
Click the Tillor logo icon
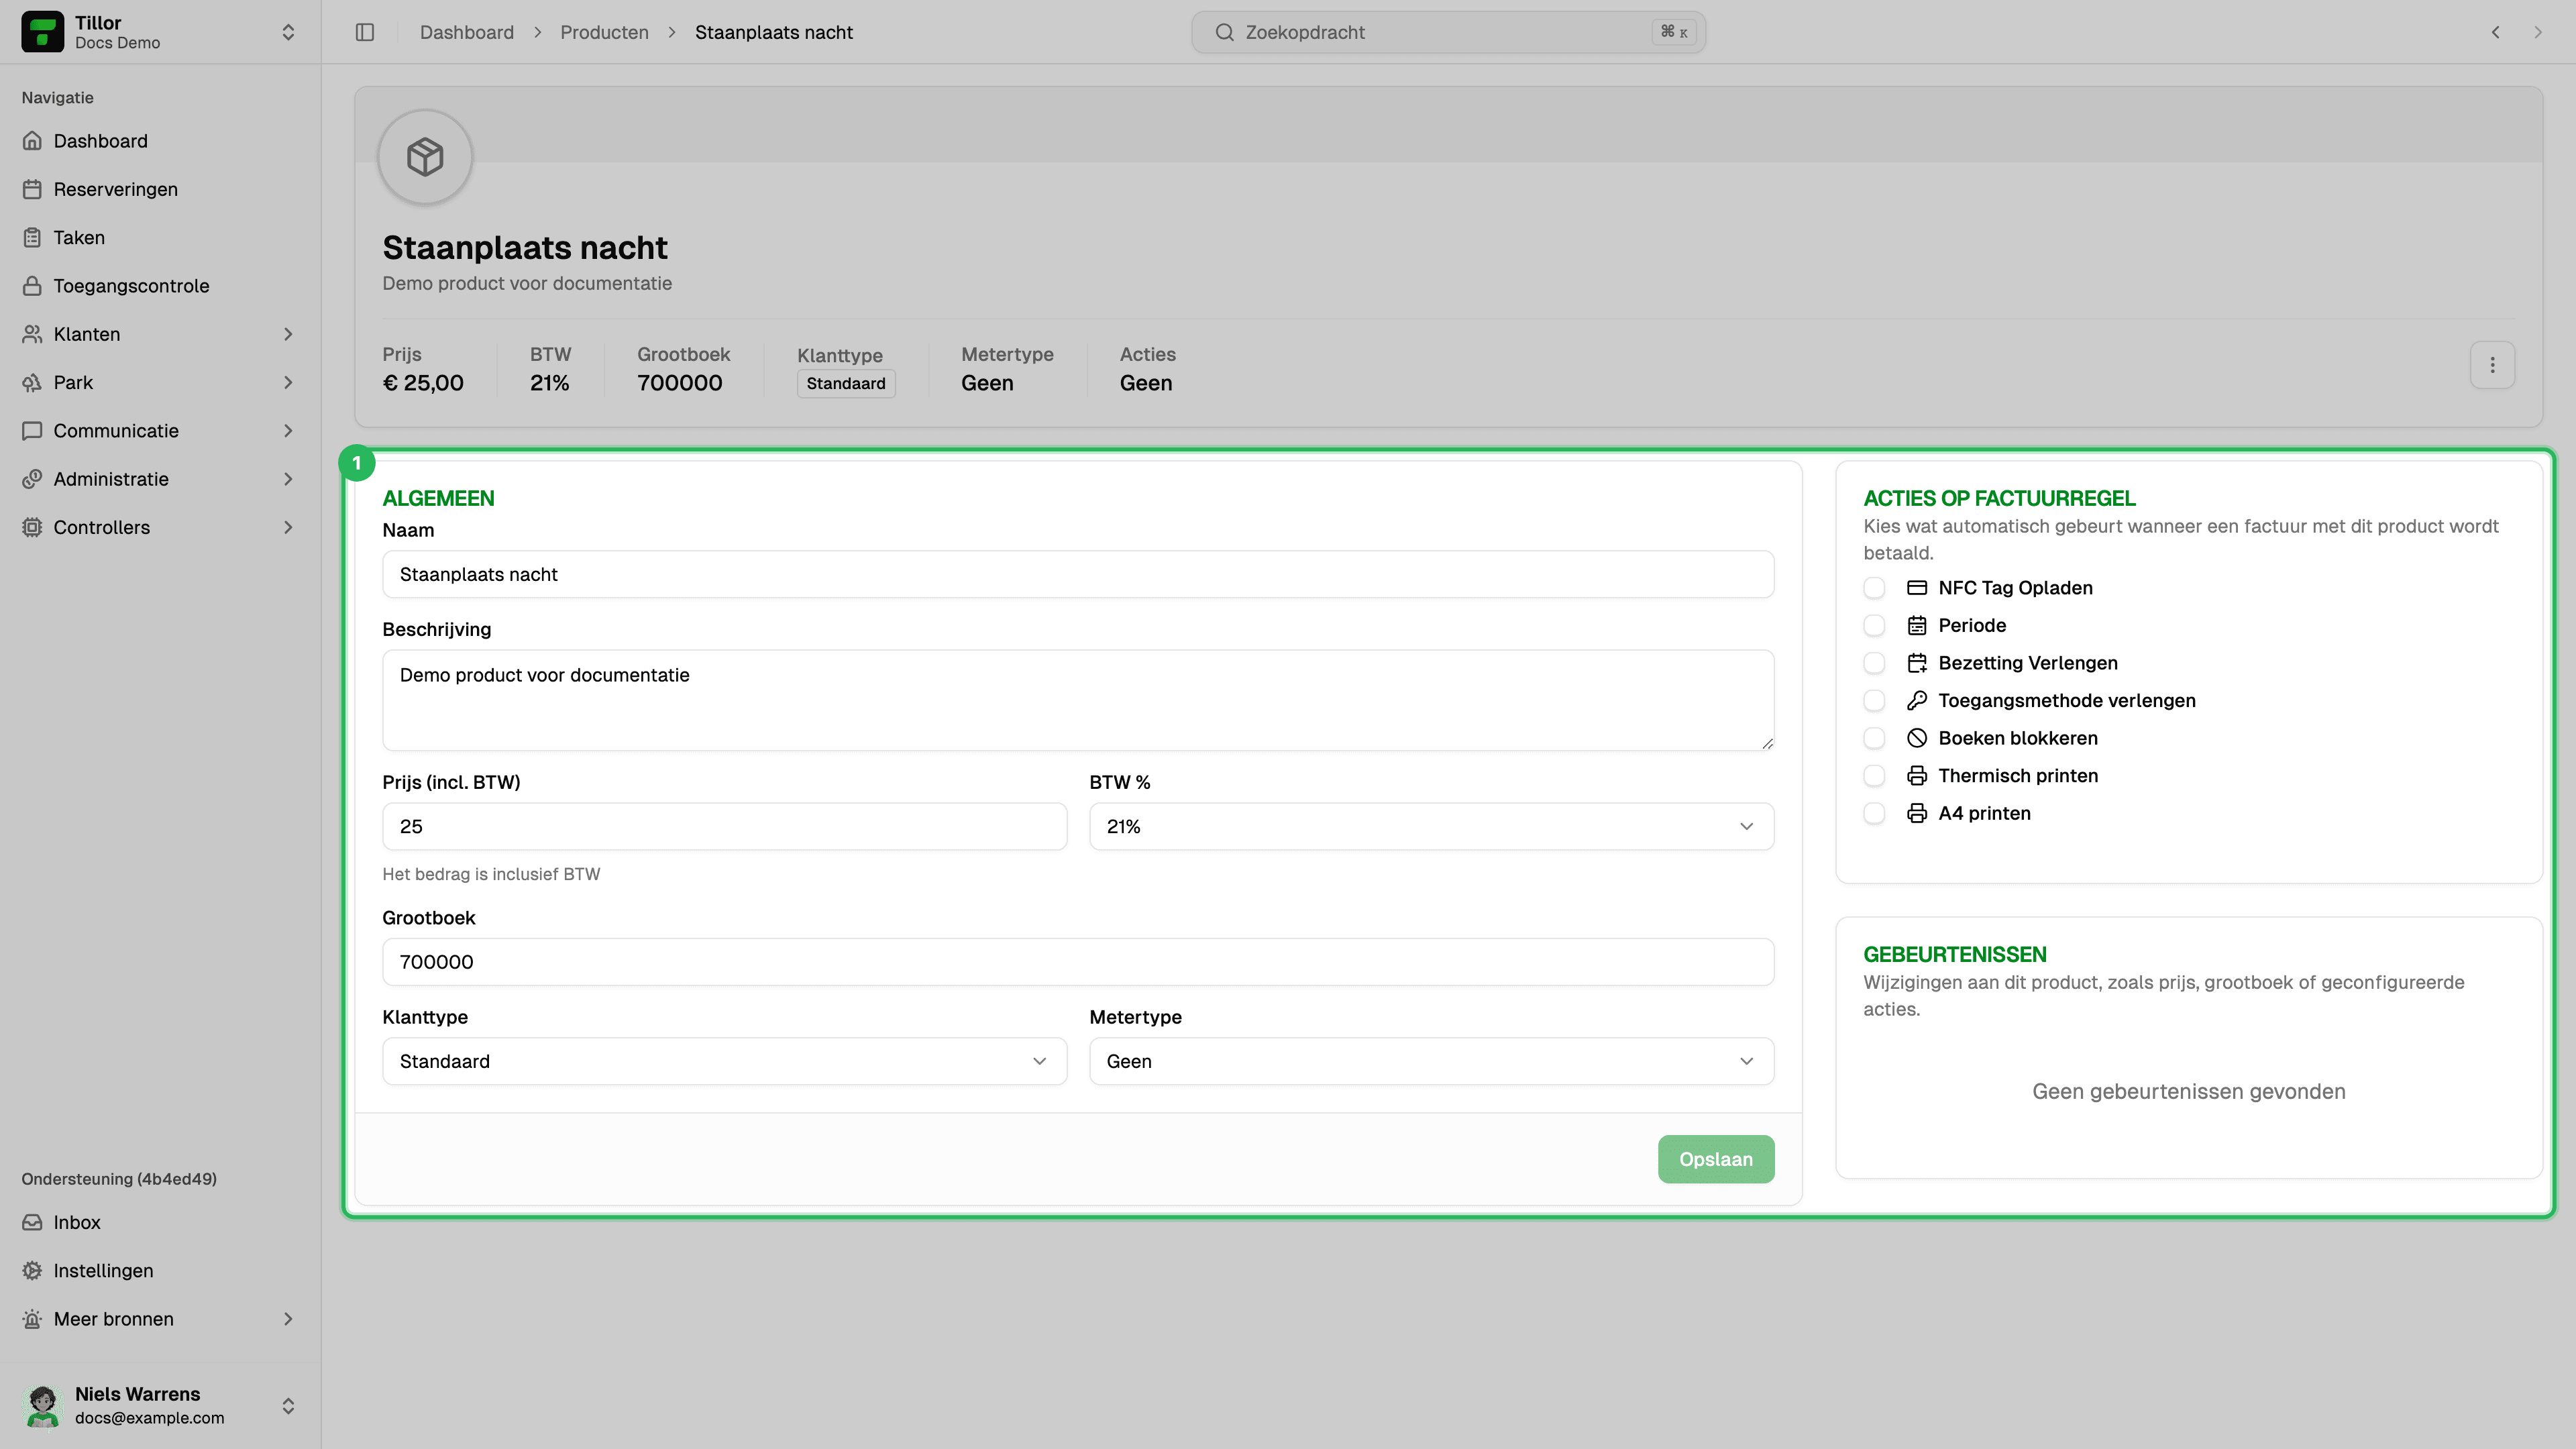(42, 32)
